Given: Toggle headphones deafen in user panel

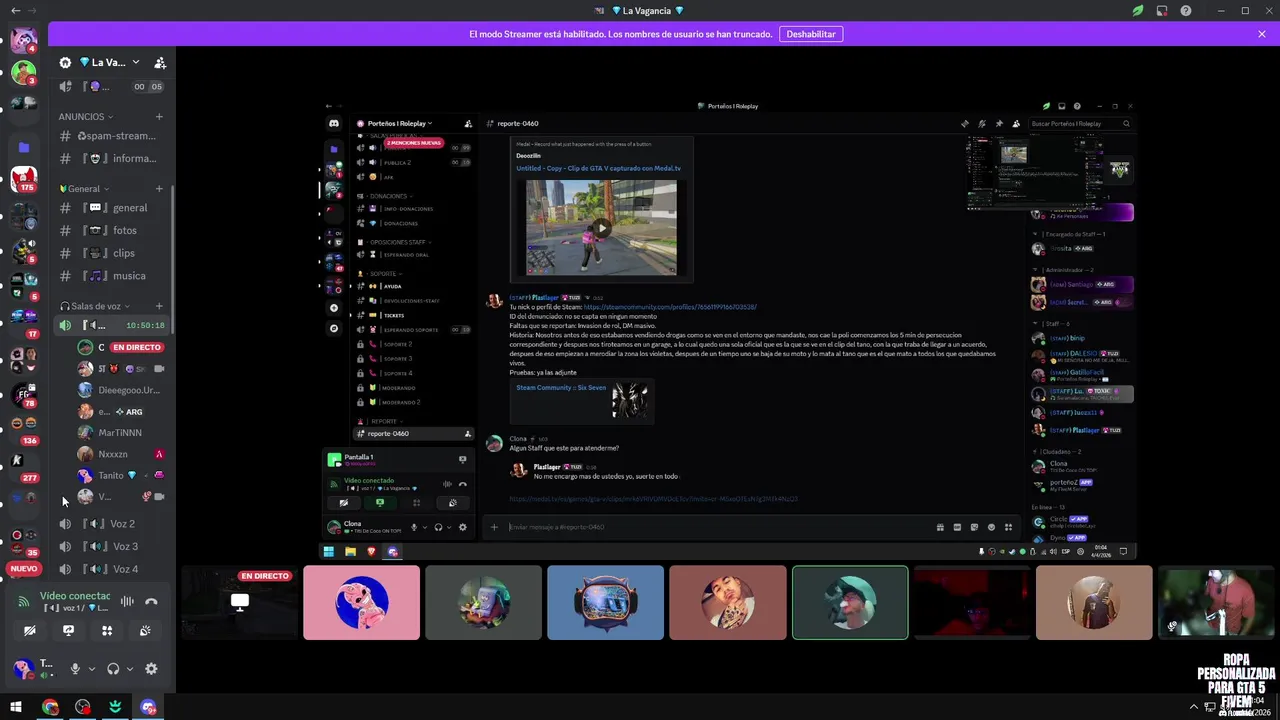Looking at the screenshot, I should 113,669.
